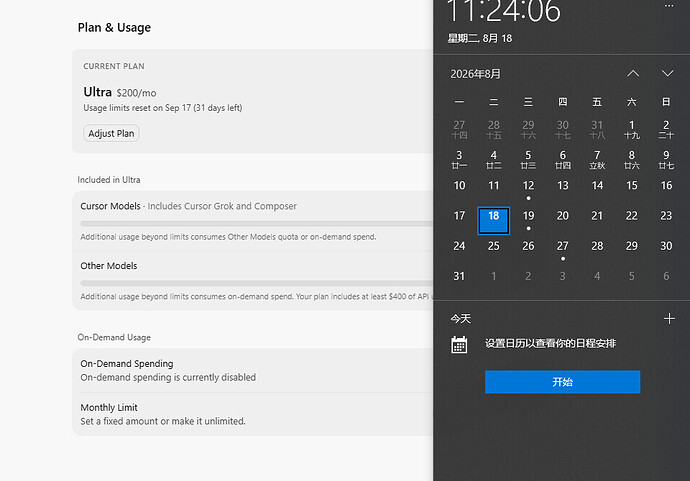This screenshot has height=481, width=690.
Task: Open the three-dot menu above the calendar
Action: pos(669,6)
